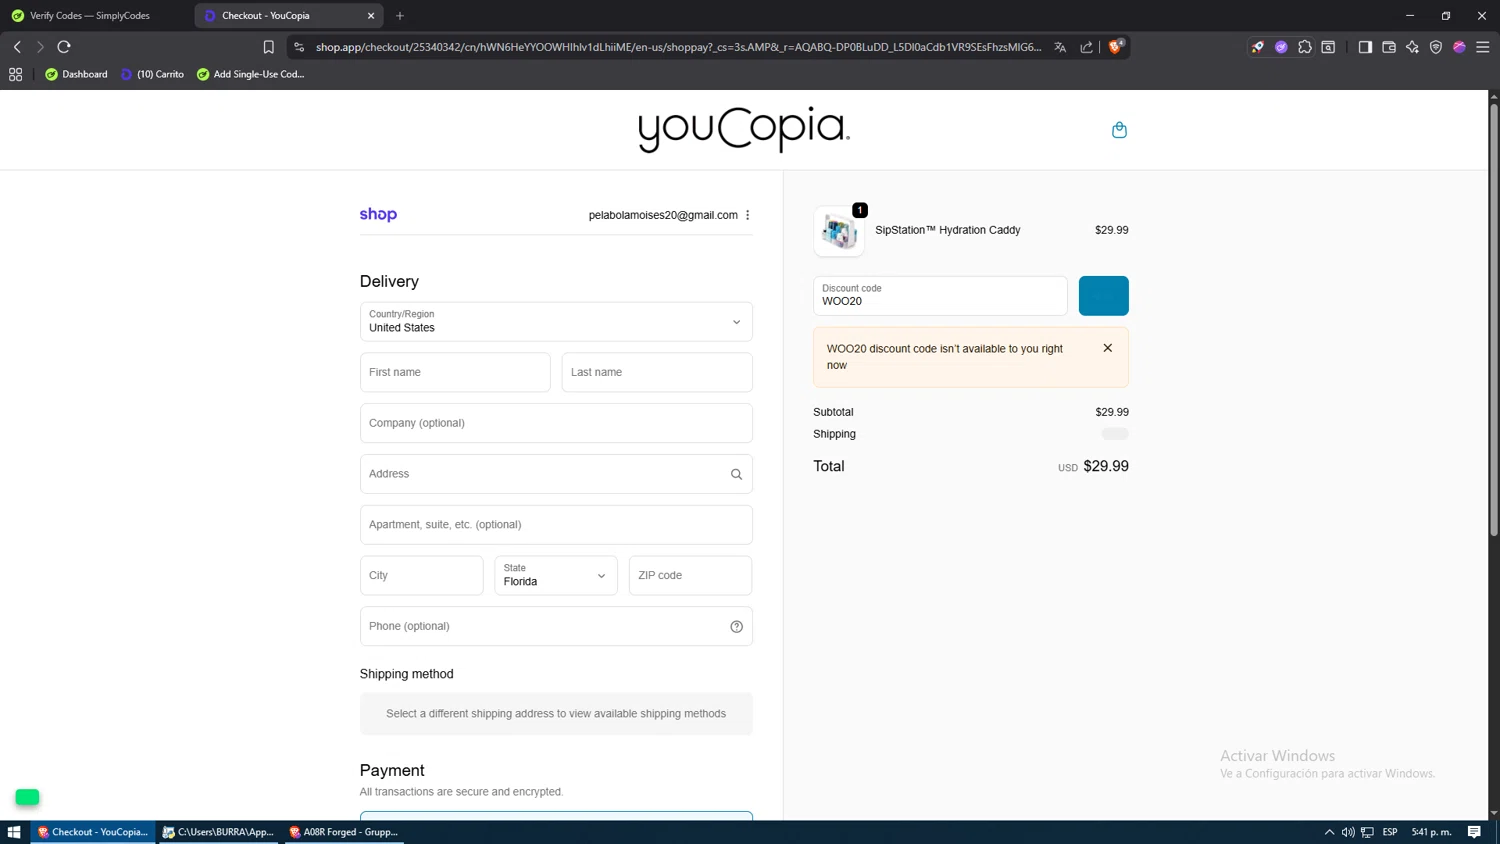Image resolution: width=1500 pixels, height=844 pixels.
Task: Open site settings icon in the address bar
Action: [299, 47]
